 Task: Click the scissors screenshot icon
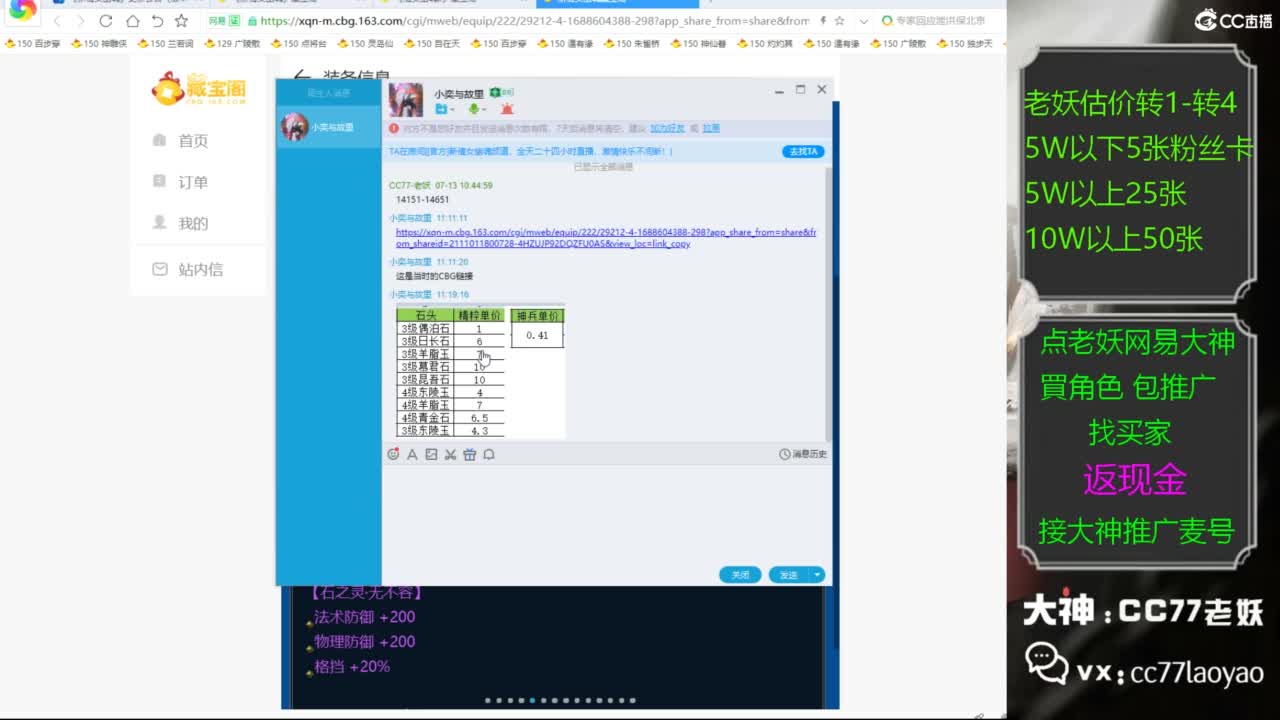click(x=450, y=454)
